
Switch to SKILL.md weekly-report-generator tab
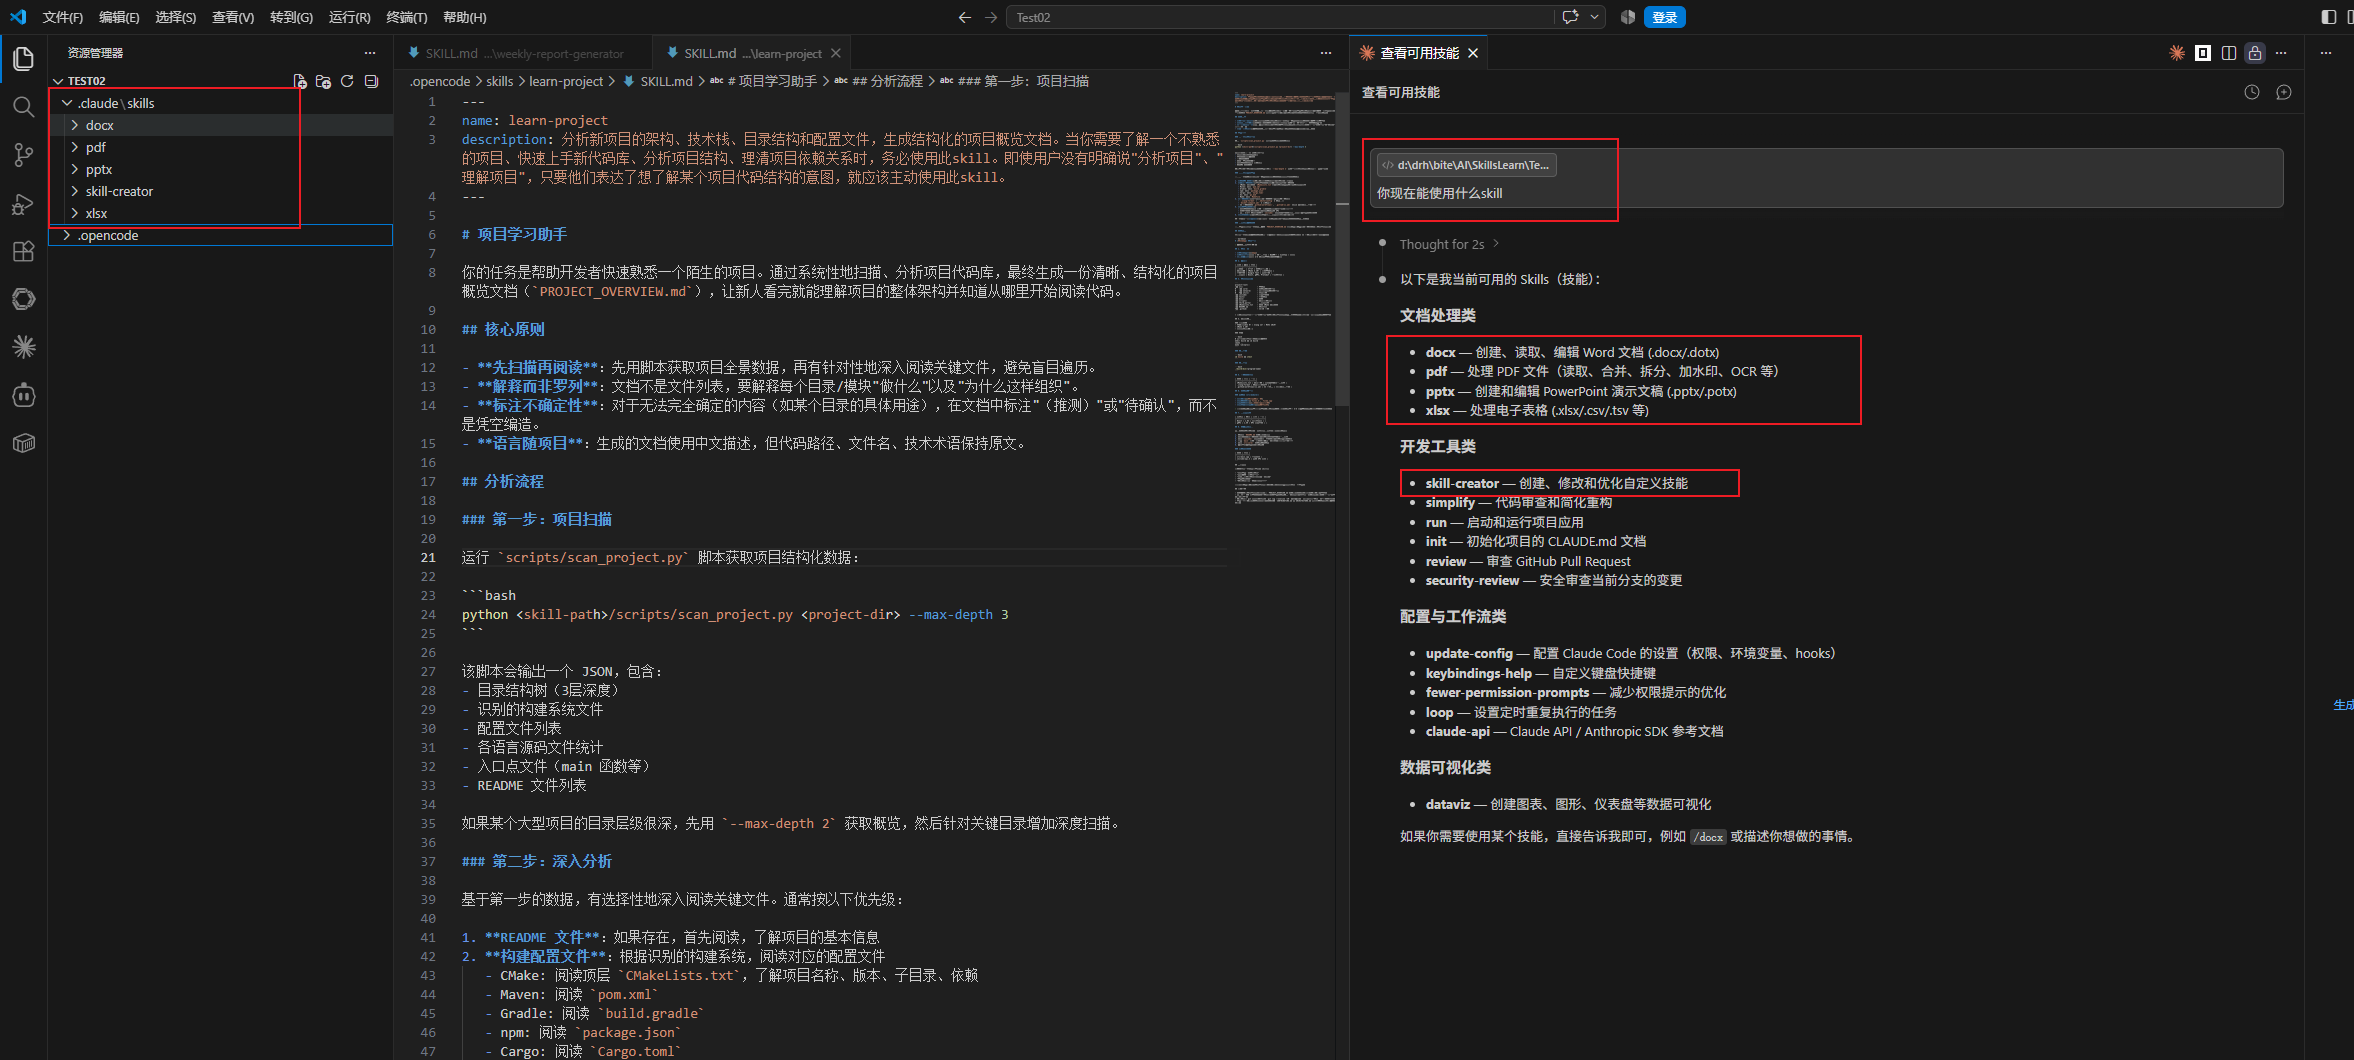(523, 53)
